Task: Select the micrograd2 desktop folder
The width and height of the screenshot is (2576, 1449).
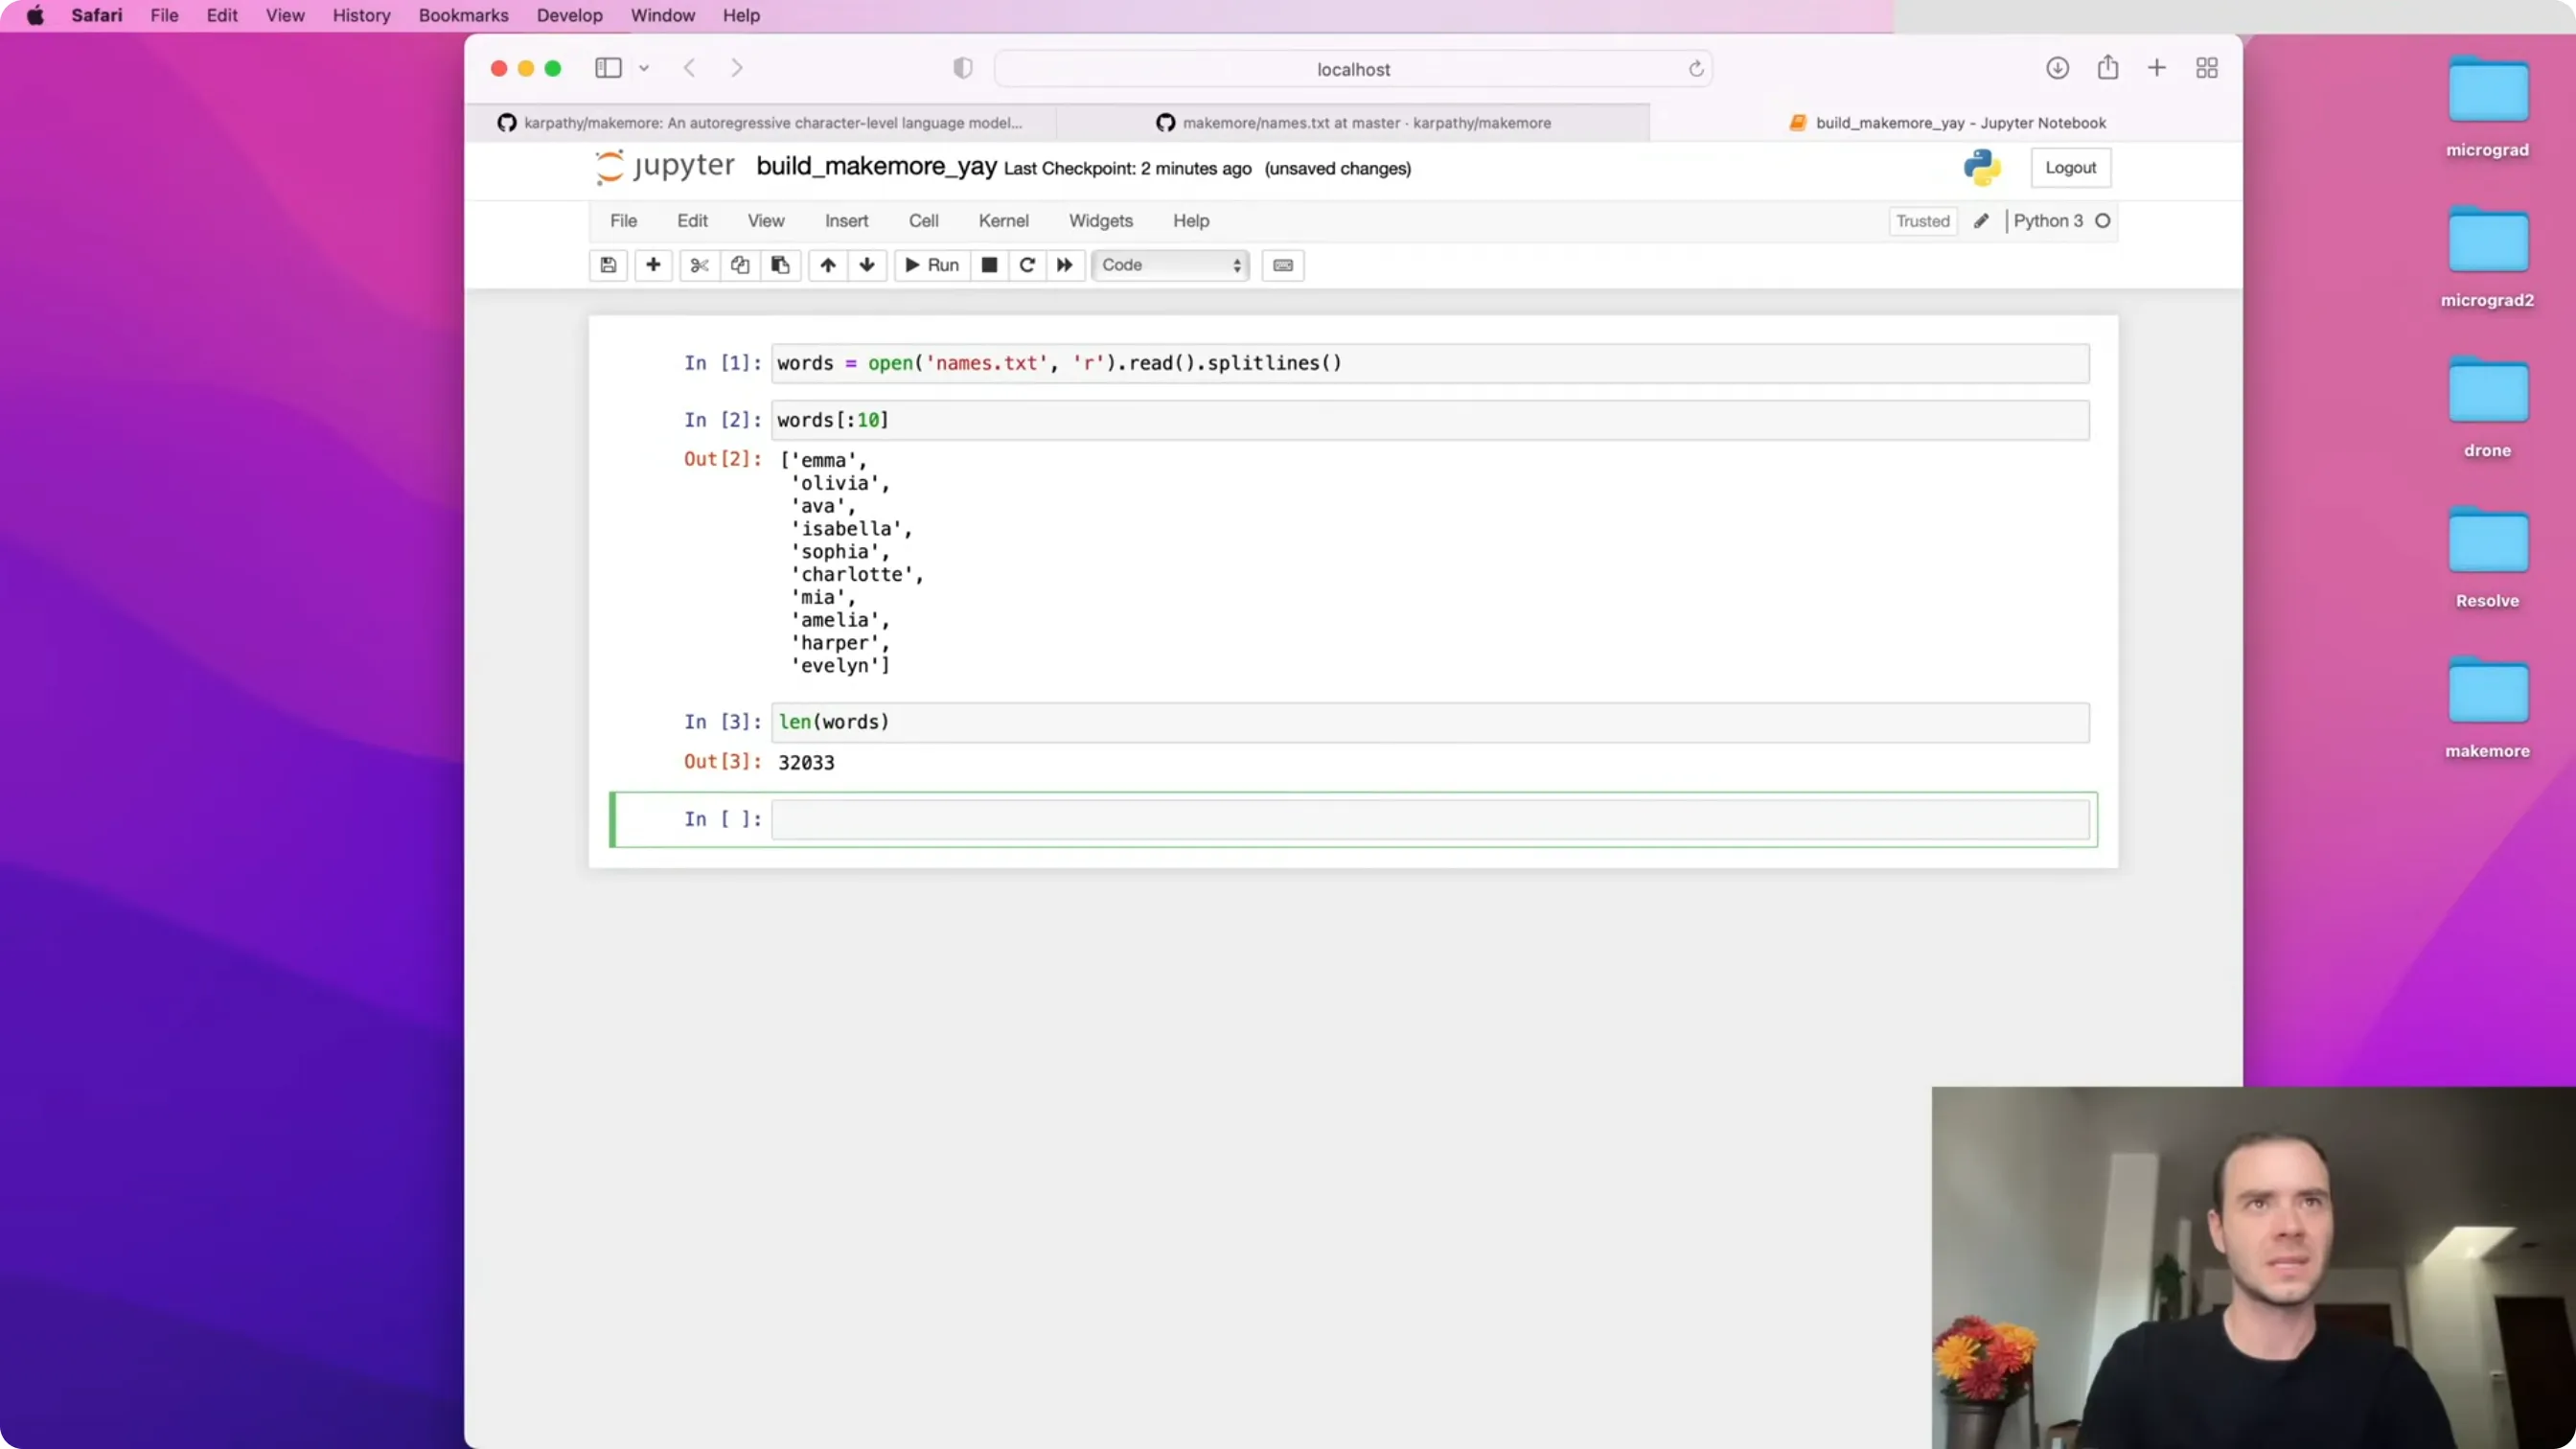Action: (2487, 257)
